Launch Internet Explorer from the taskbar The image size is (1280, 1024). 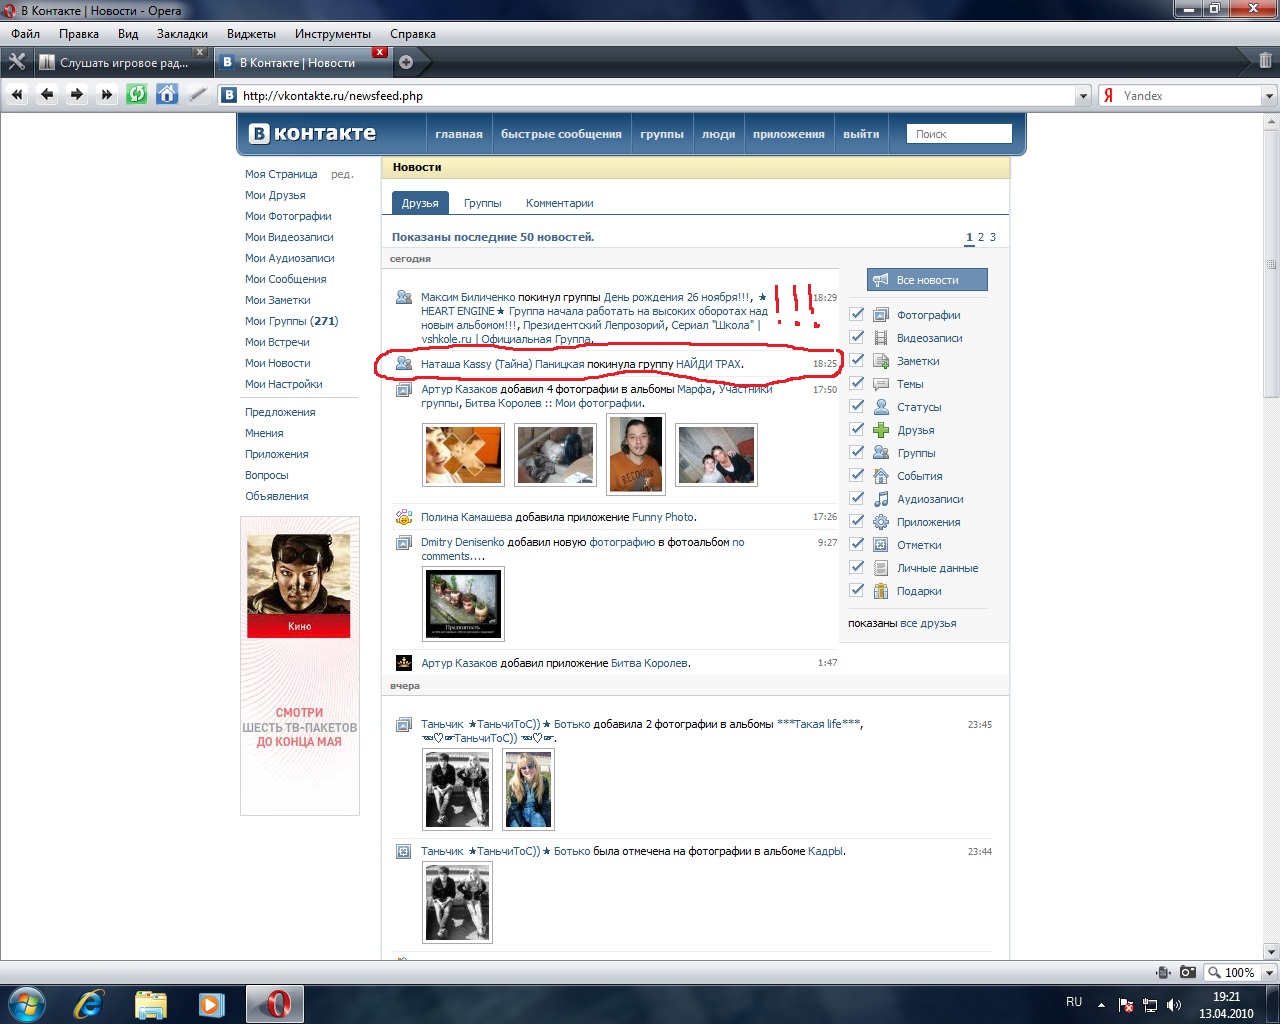(89, 1003)
